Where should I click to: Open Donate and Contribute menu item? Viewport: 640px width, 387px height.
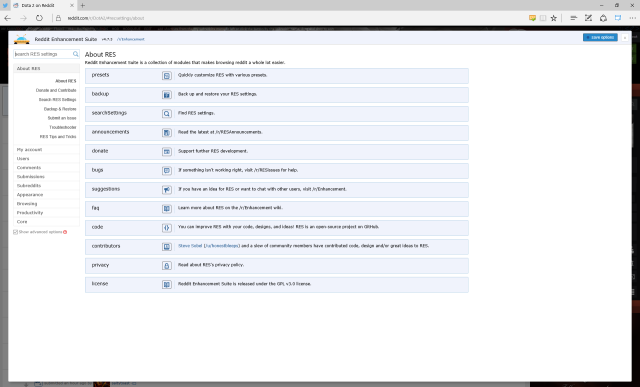coord(56,90)
